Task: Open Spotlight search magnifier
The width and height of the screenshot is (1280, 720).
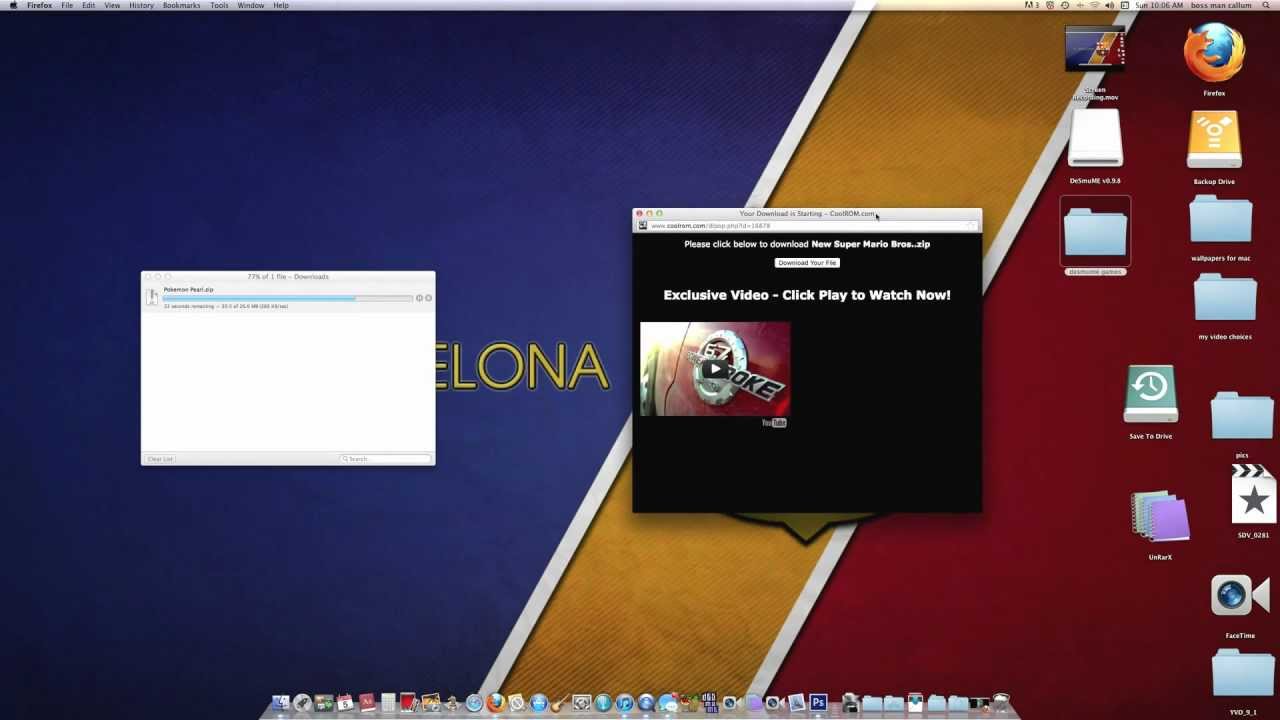Action: click(1266, 5)
